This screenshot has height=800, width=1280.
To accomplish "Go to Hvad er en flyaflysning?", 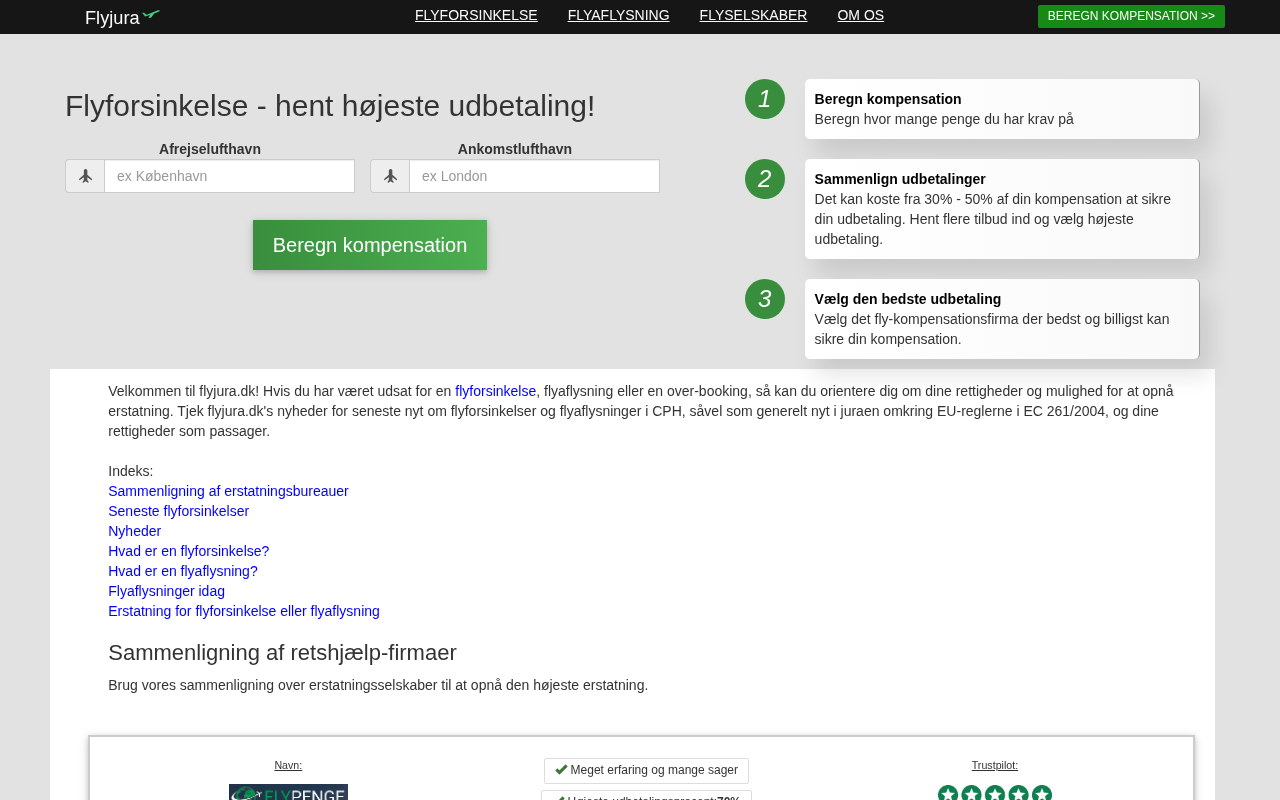I will click(183, 571).
